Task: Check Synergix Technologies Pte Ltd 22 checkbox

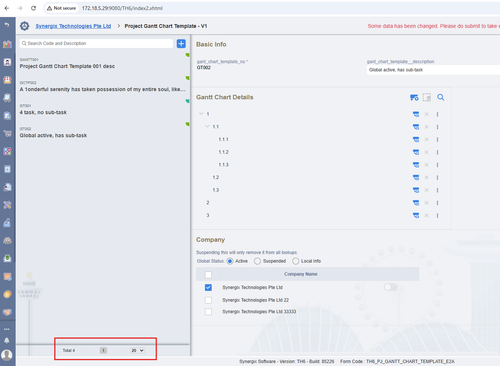Action: click(208, 300)
